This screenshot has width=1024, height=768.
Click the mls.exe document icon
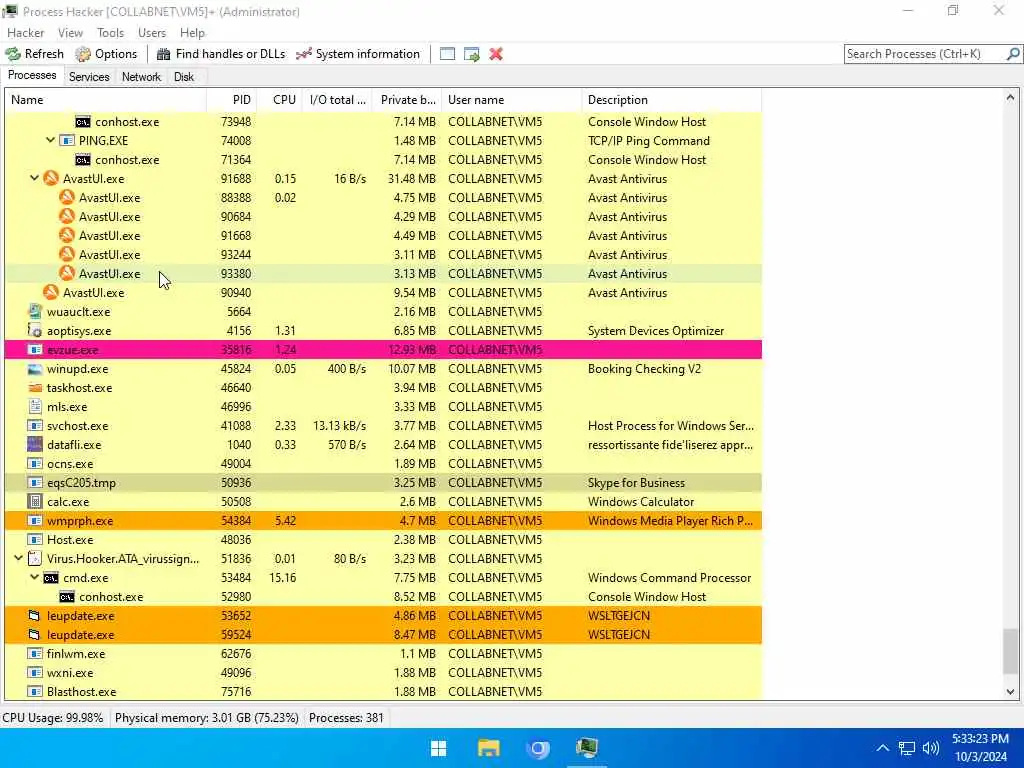click(x=35, y=406)
